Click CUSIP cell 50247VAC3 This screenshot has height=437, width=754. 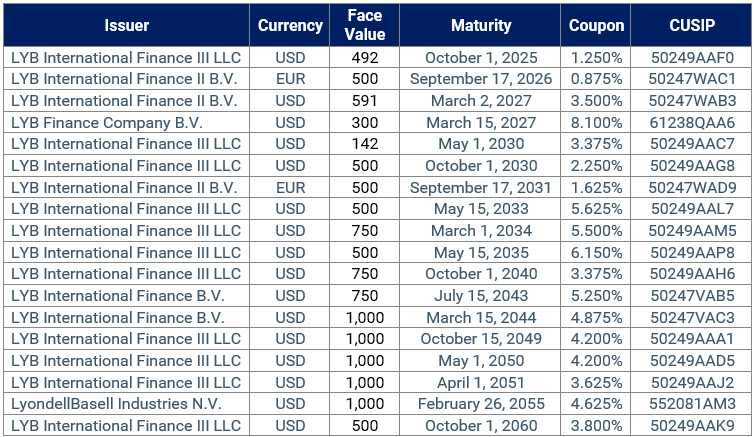(692, 317)
